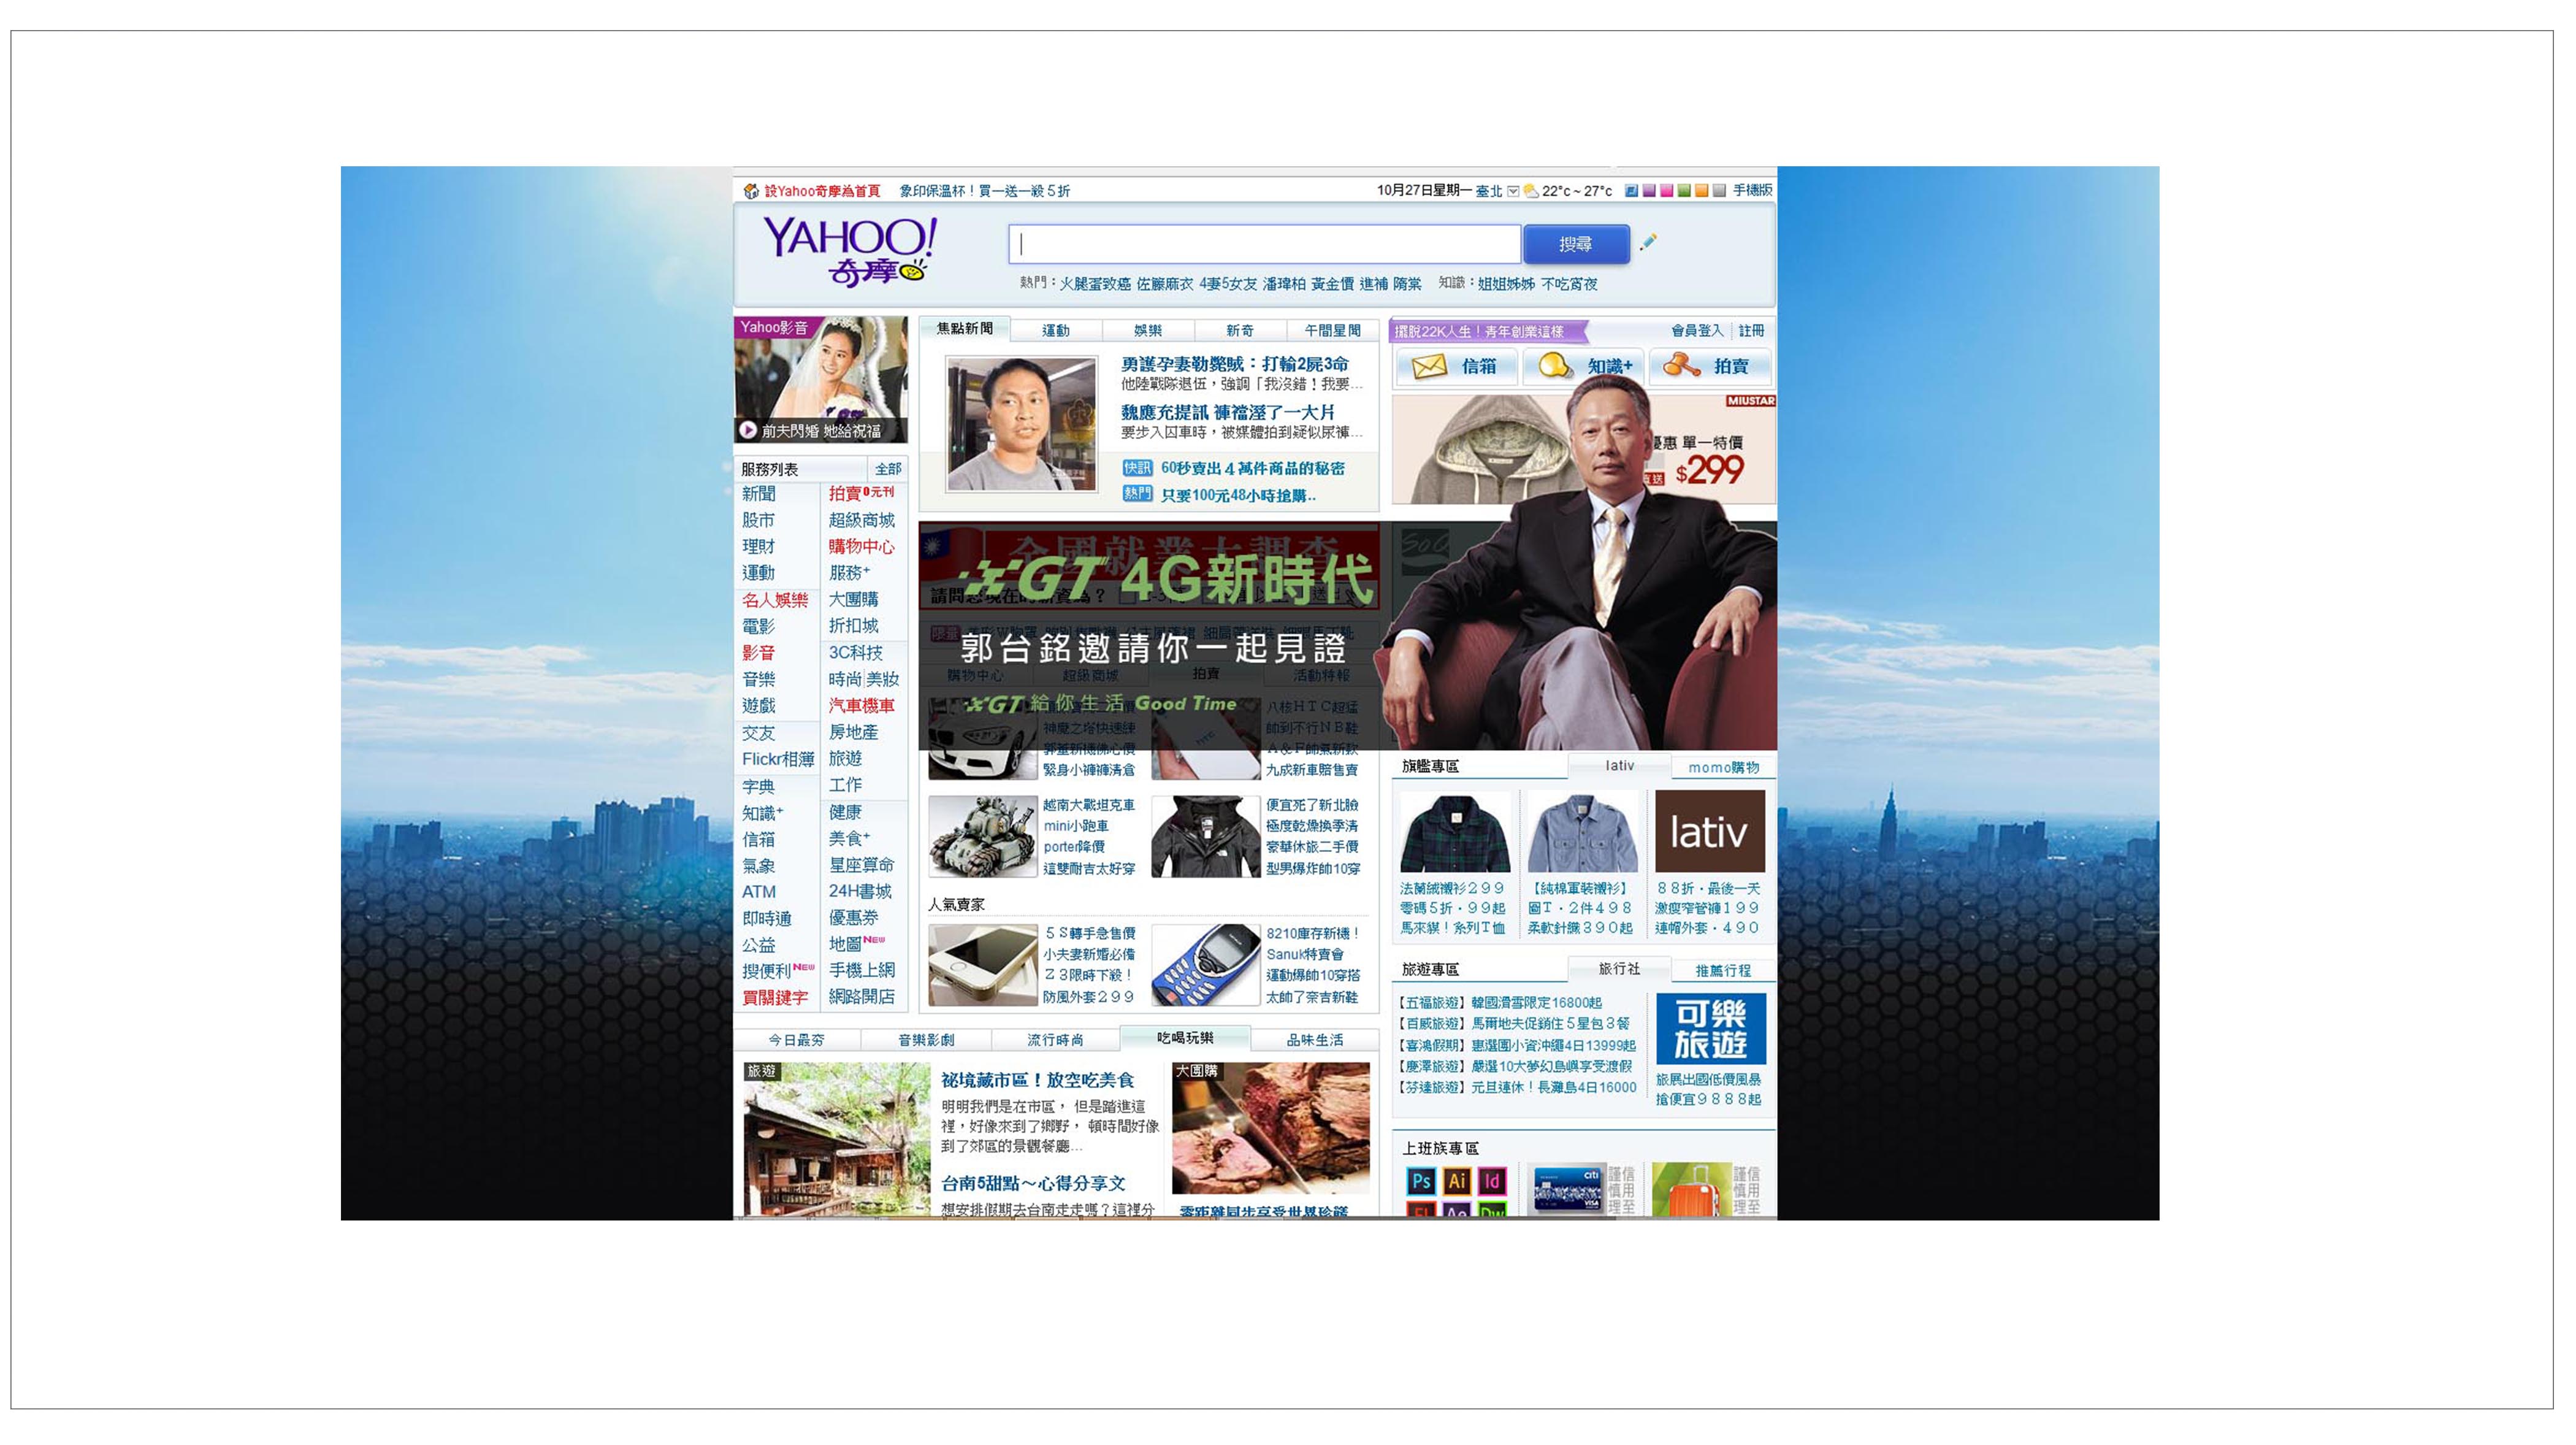2576x1445 pixels.
Task: Click the Yahoo奇摩 logo
Action: pyautogui.click(x=849, y=250)
